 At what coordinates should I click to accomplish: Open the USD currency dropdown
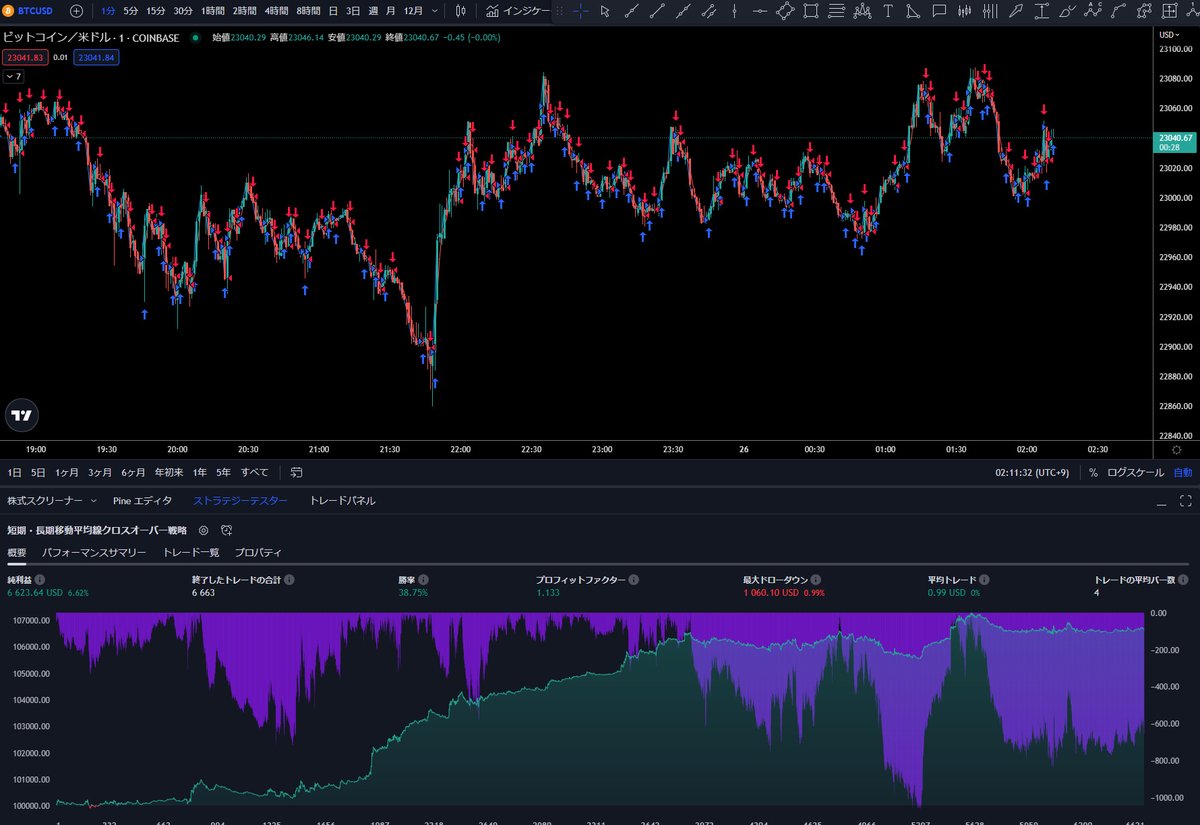coord(1167,32)
